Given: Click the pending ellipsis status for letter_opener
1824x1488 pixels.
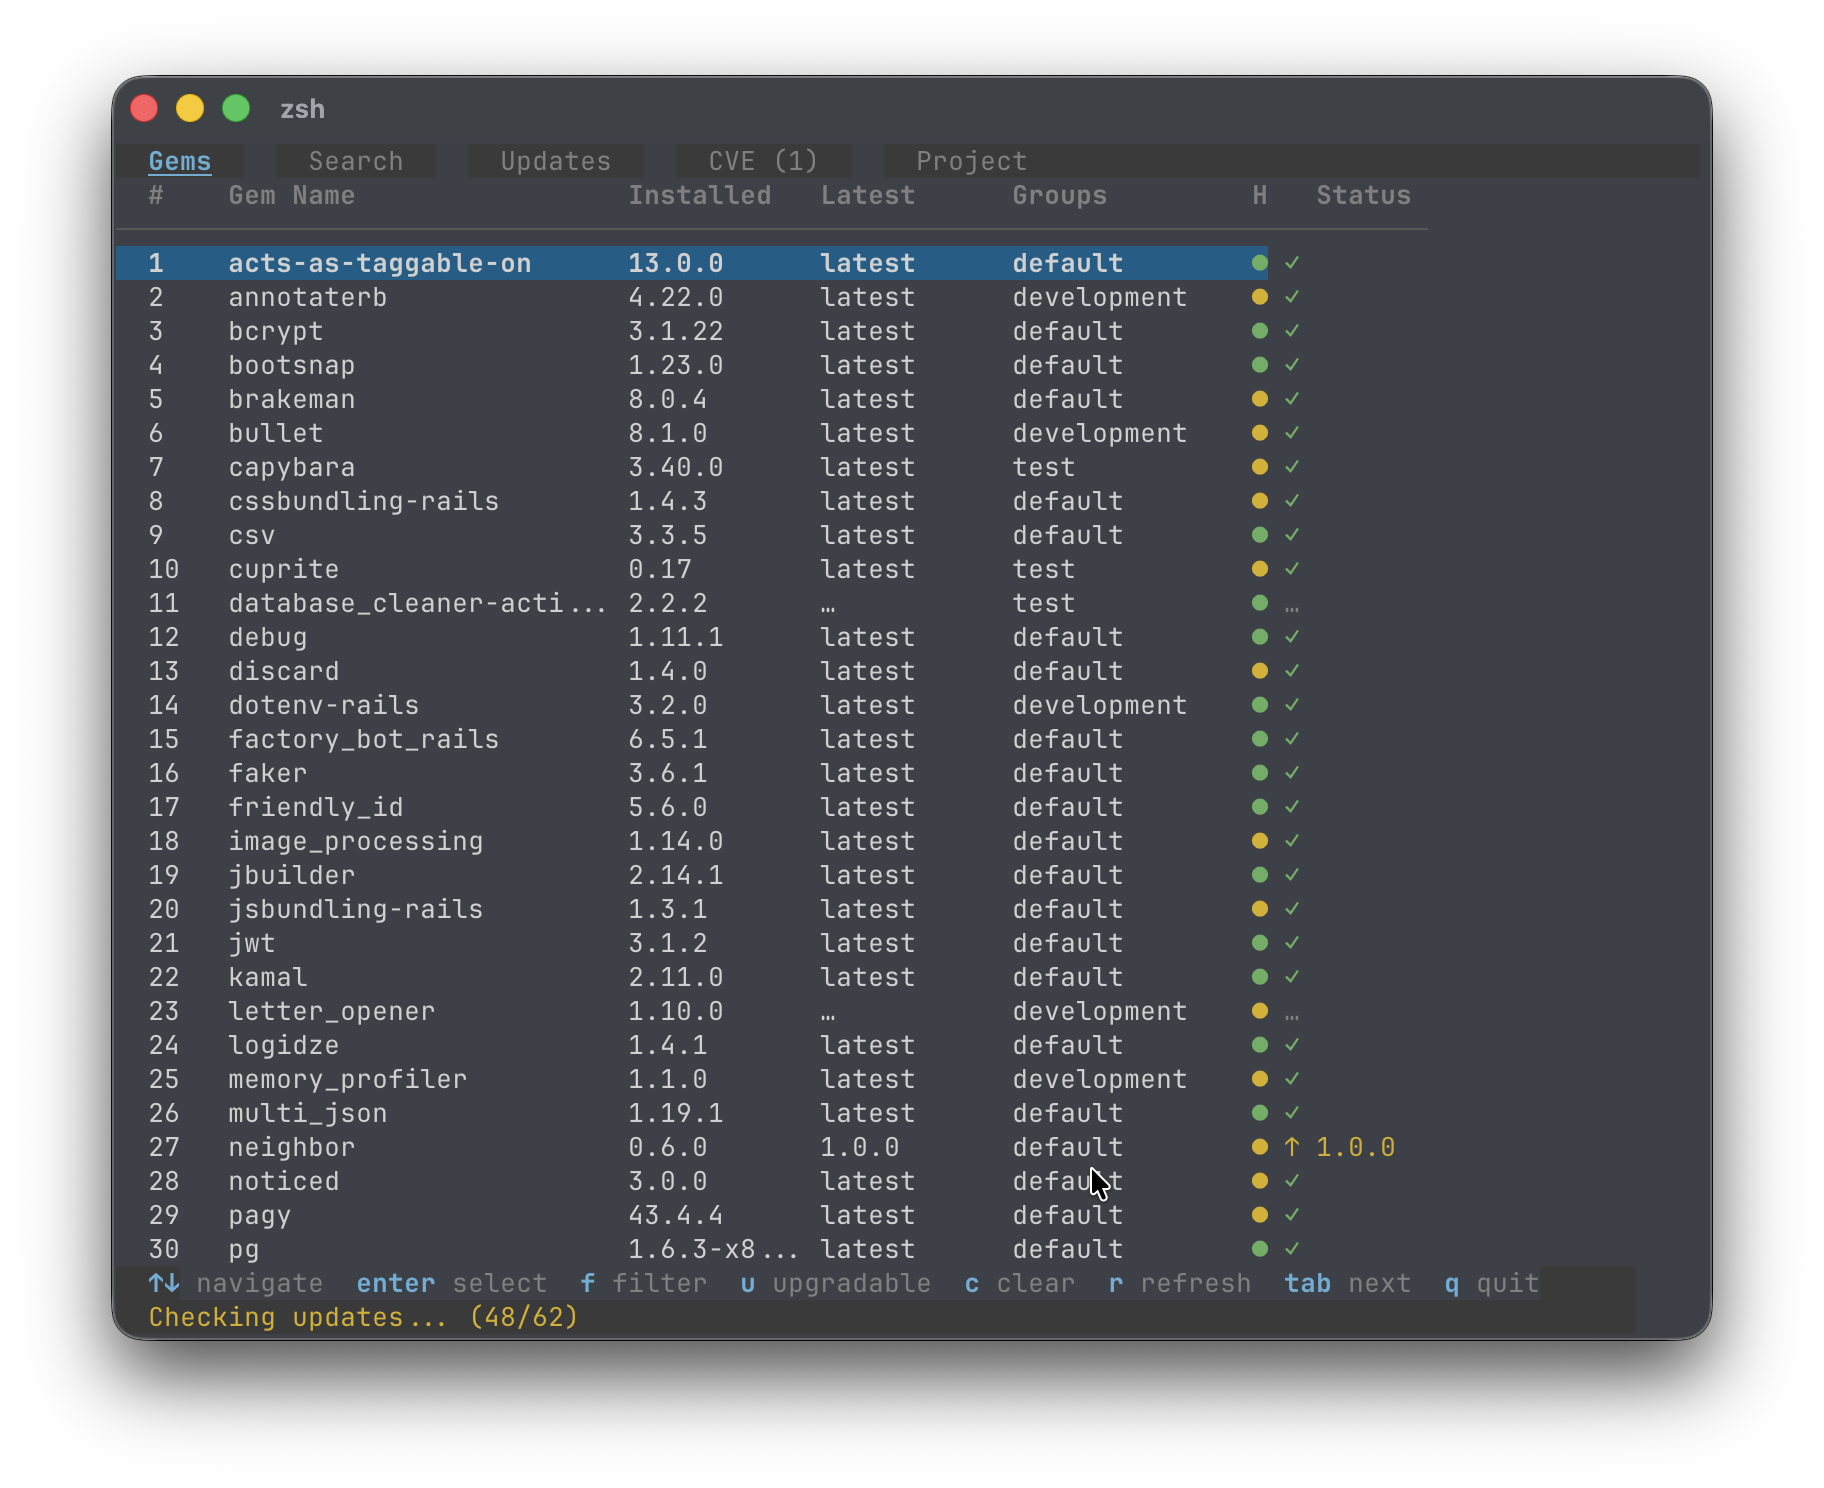Looking at the screenshot, I should pos(1292,1014).
